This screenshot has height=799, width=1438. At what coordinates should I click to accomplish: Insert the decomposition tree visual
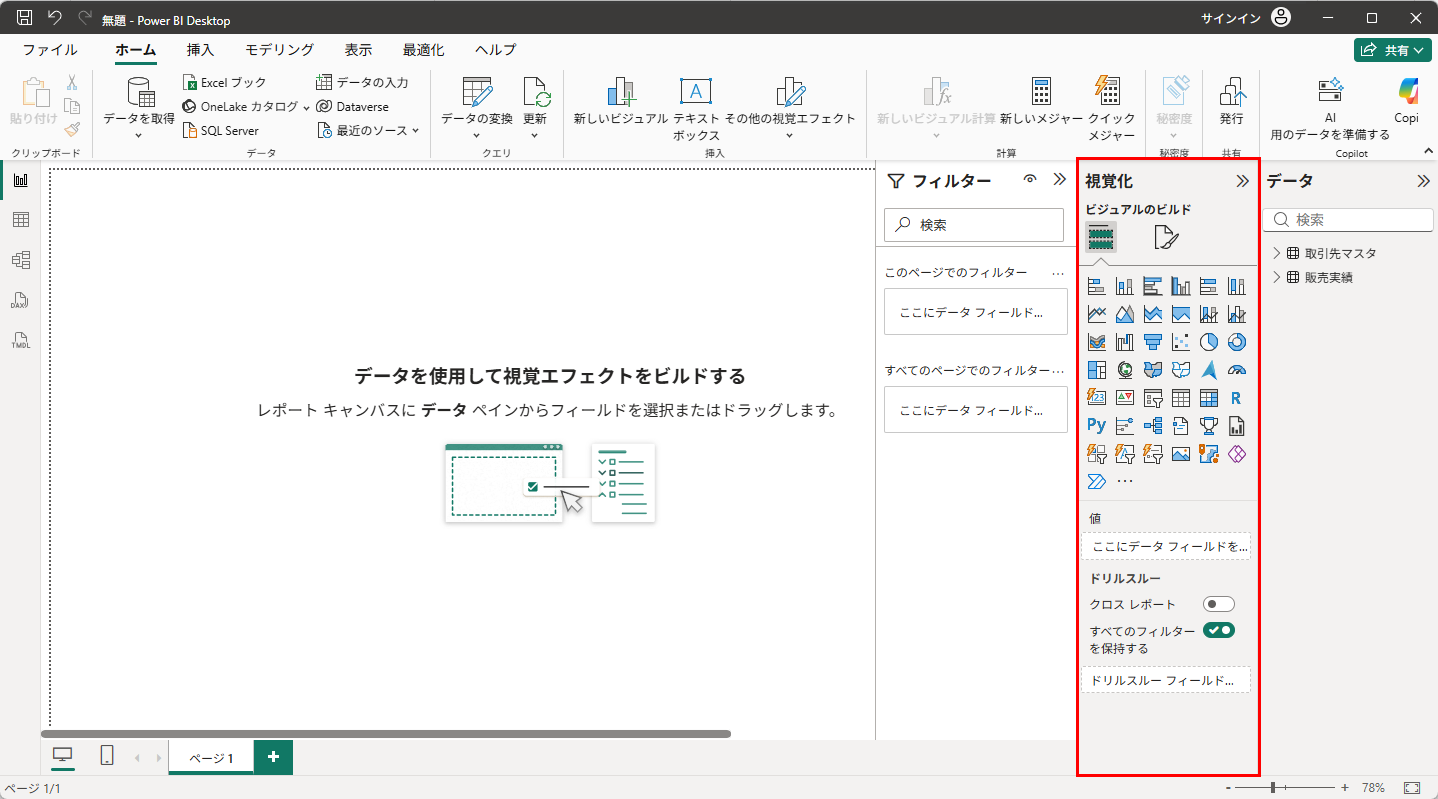tap(1153, 426)
